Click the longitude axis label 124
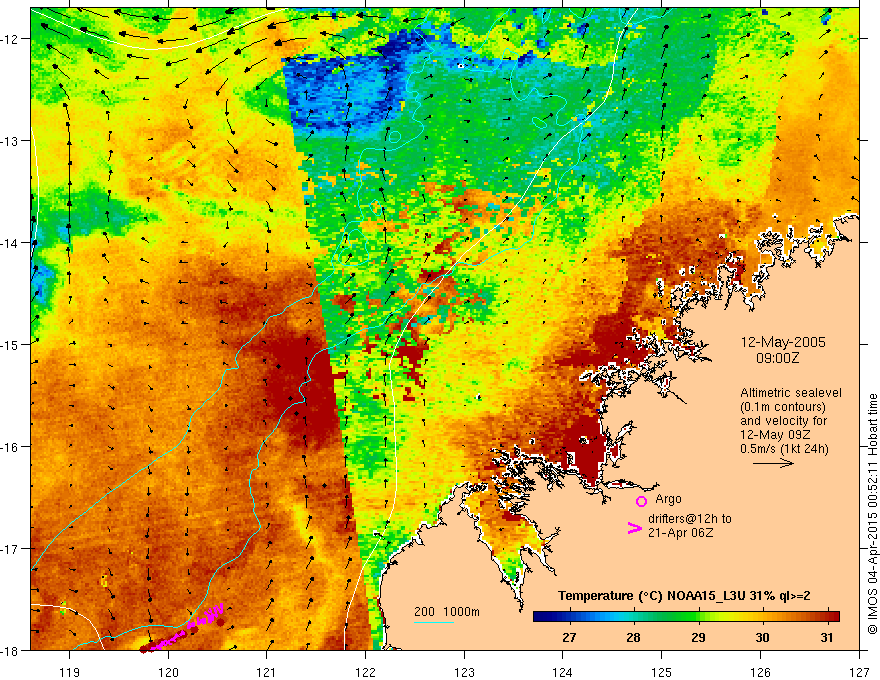This screenshot has height=680, width=880. pos(563,672)
